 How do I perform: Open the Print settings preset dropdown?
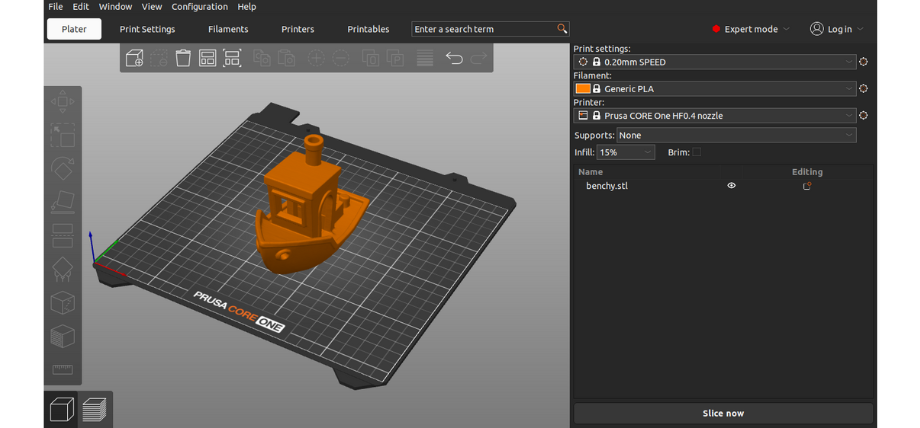(715, 62)
